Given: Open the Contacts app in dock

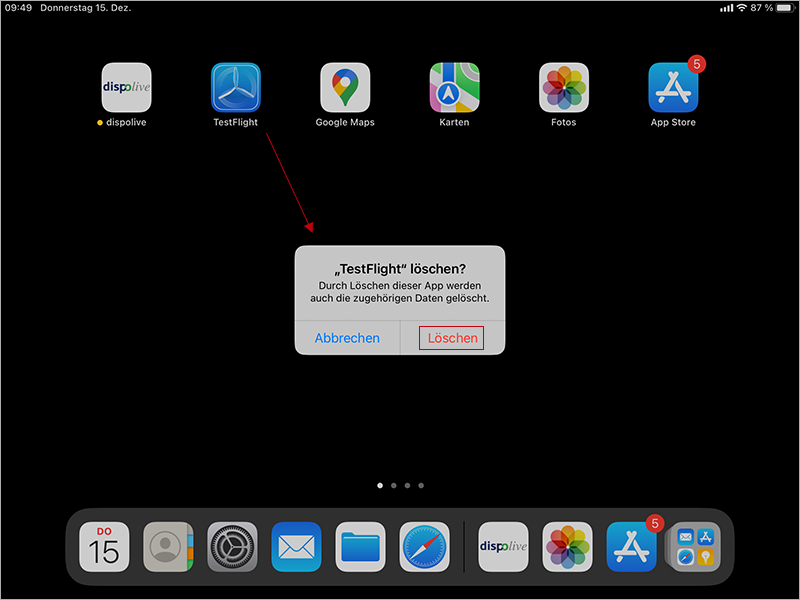Looking at the screenshot, I should tap(168, 546).
